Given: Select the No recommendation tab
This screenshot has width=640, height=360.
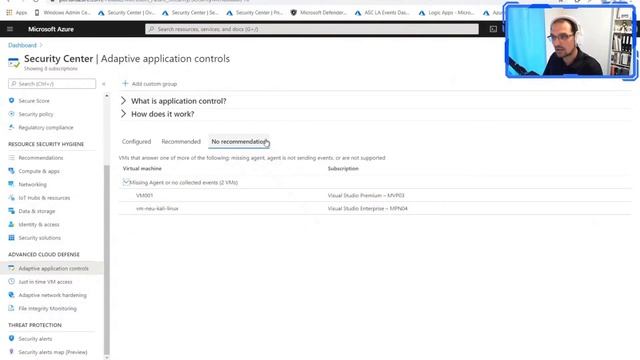Looking at the screenshot, I should [x=239, y=142].
